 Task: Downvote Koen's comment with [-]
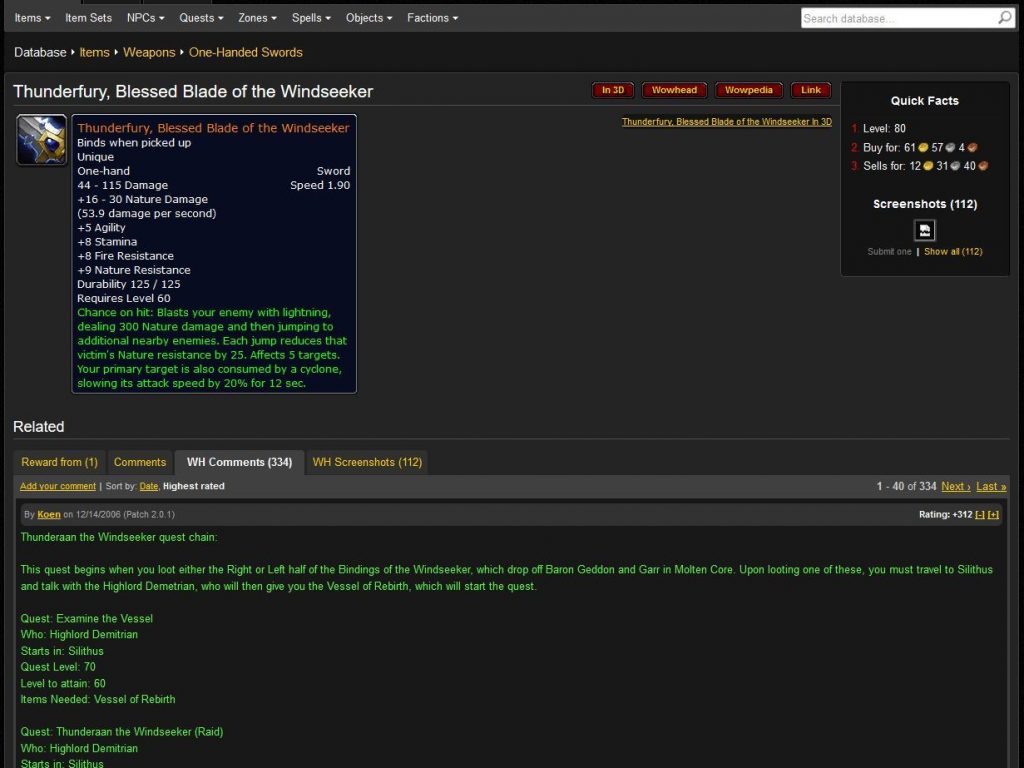980,515
